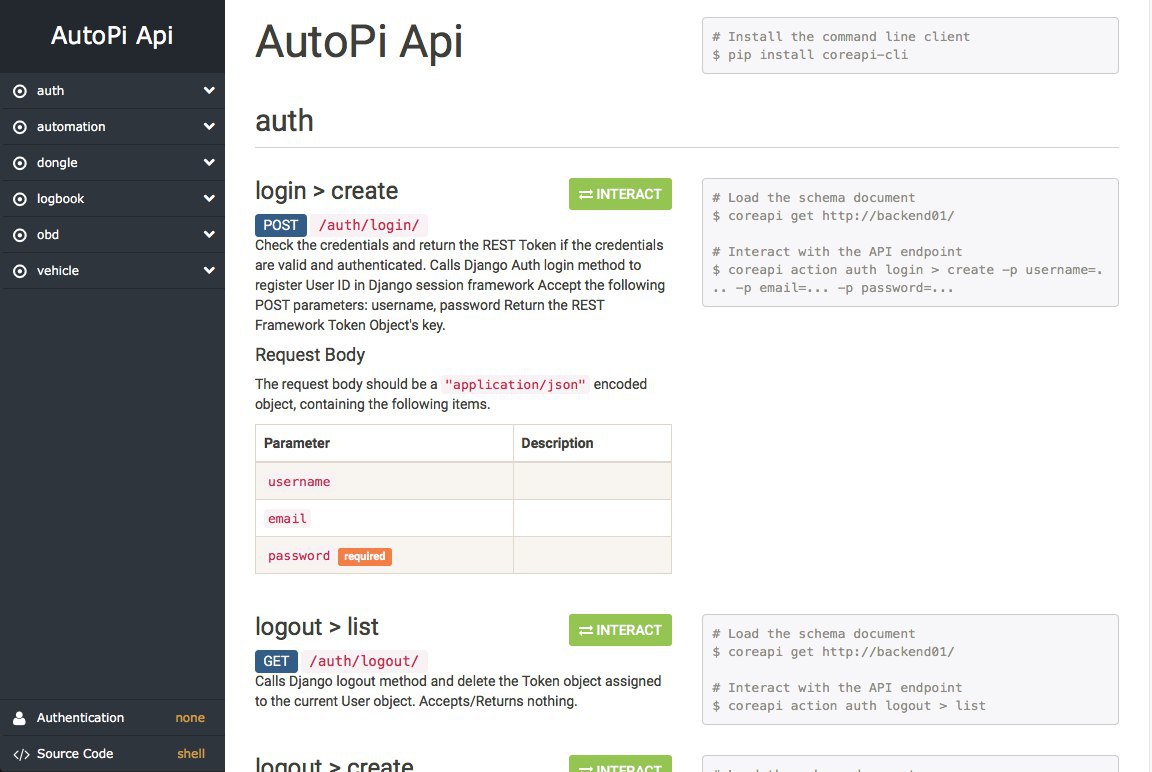The height and width of the screenshot is (772, 1152).
Task: Expand the auth section chevron
Action: click(x=209, y=90)
